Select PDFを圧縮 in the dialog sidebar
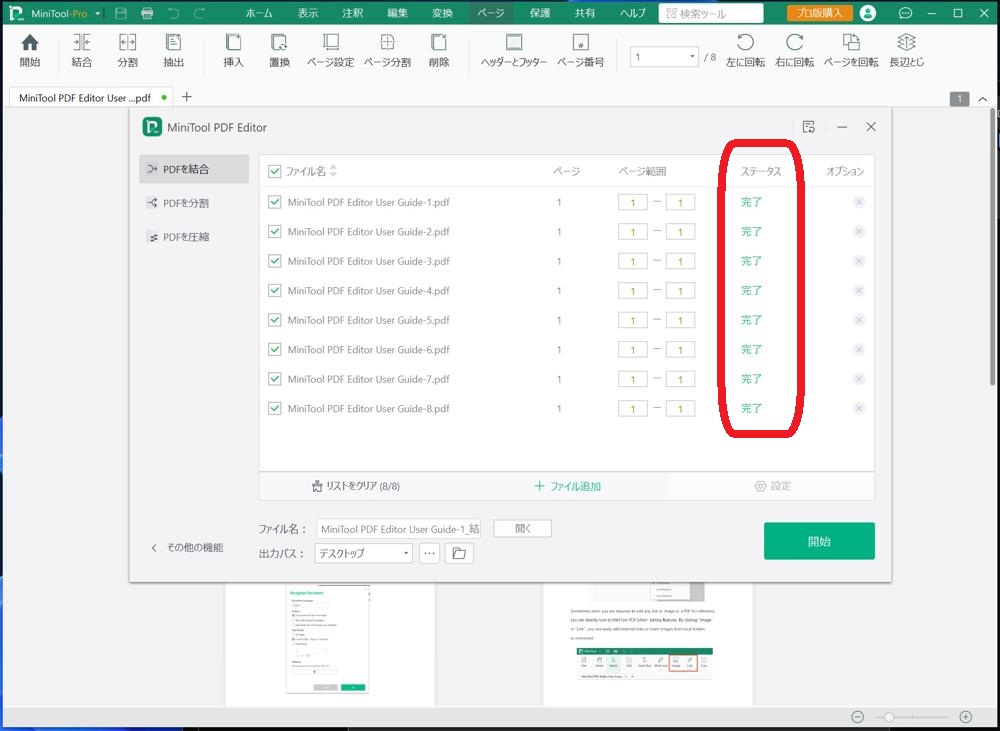Image resolution: width=1000 pixels, height=731 pixels. (x=193, y=237)
